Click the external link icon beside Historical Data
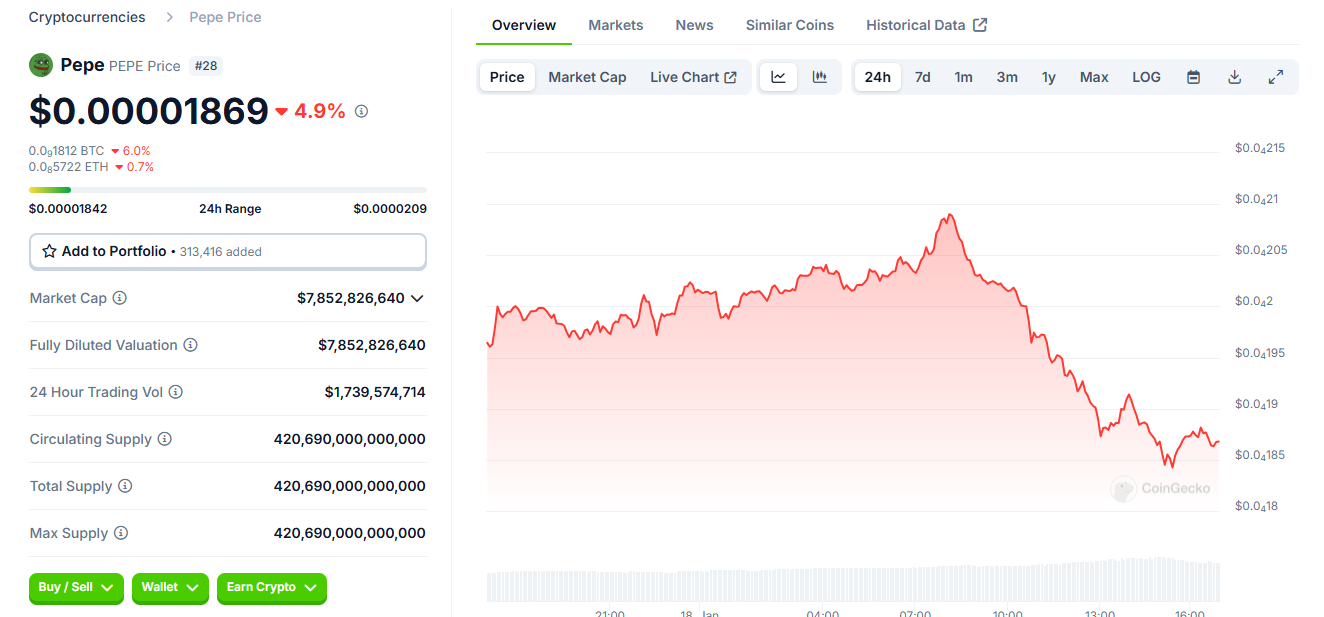The width and height of the screenshot is (1324, 617). (980, 25)
